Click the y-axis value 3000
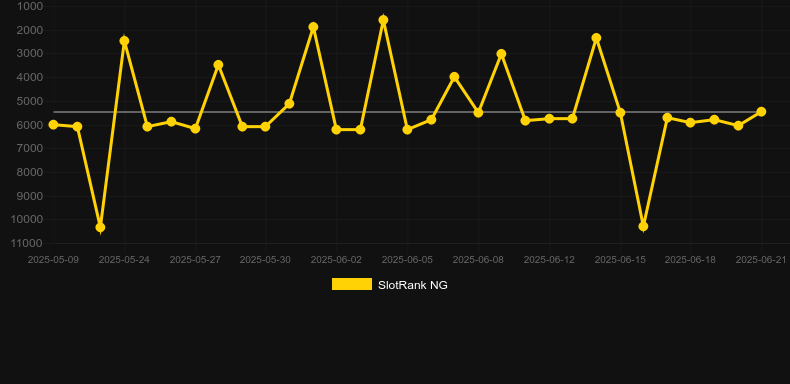Screen dimensions: 790x384 click(x=30, y=53)
